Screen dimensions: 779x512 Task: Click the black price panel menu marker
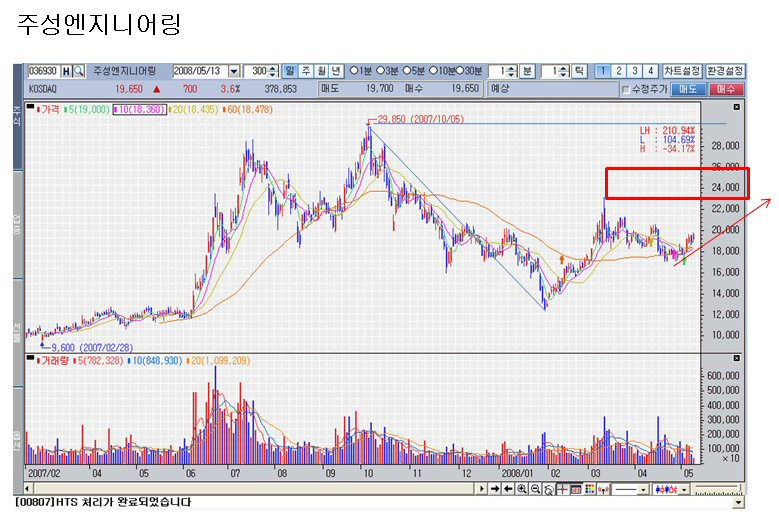coord(31,106)
